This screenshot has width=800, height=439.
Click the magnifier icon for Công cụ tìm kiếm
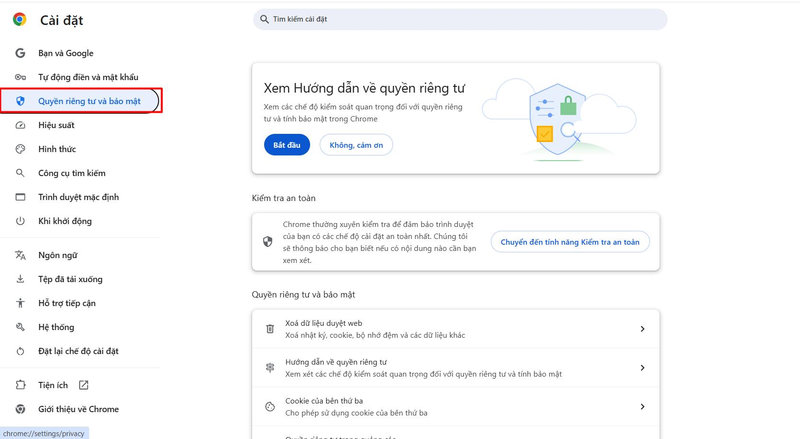(20, 173)
